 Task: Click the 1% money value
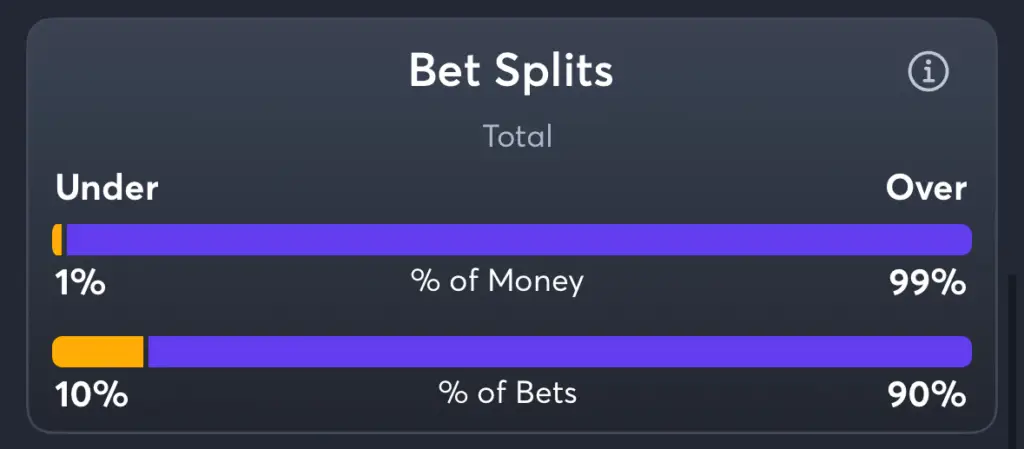coord(80,284)
